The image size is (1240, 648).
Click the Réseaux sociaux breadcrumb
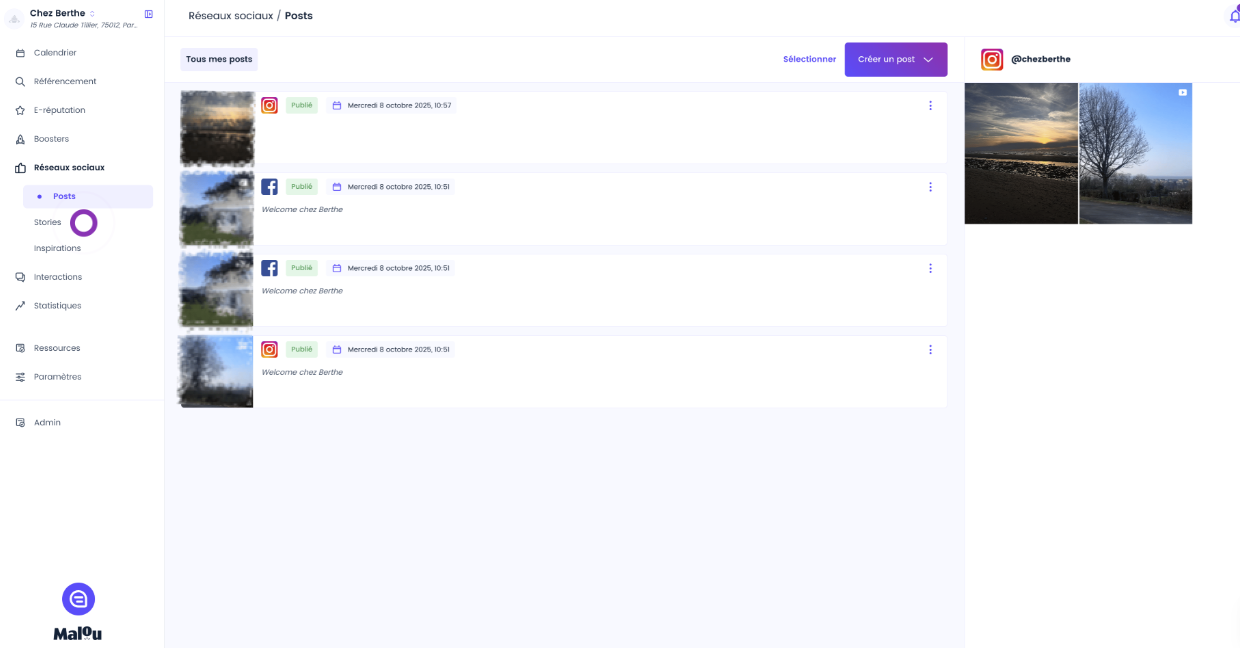(x=229, y=16)
